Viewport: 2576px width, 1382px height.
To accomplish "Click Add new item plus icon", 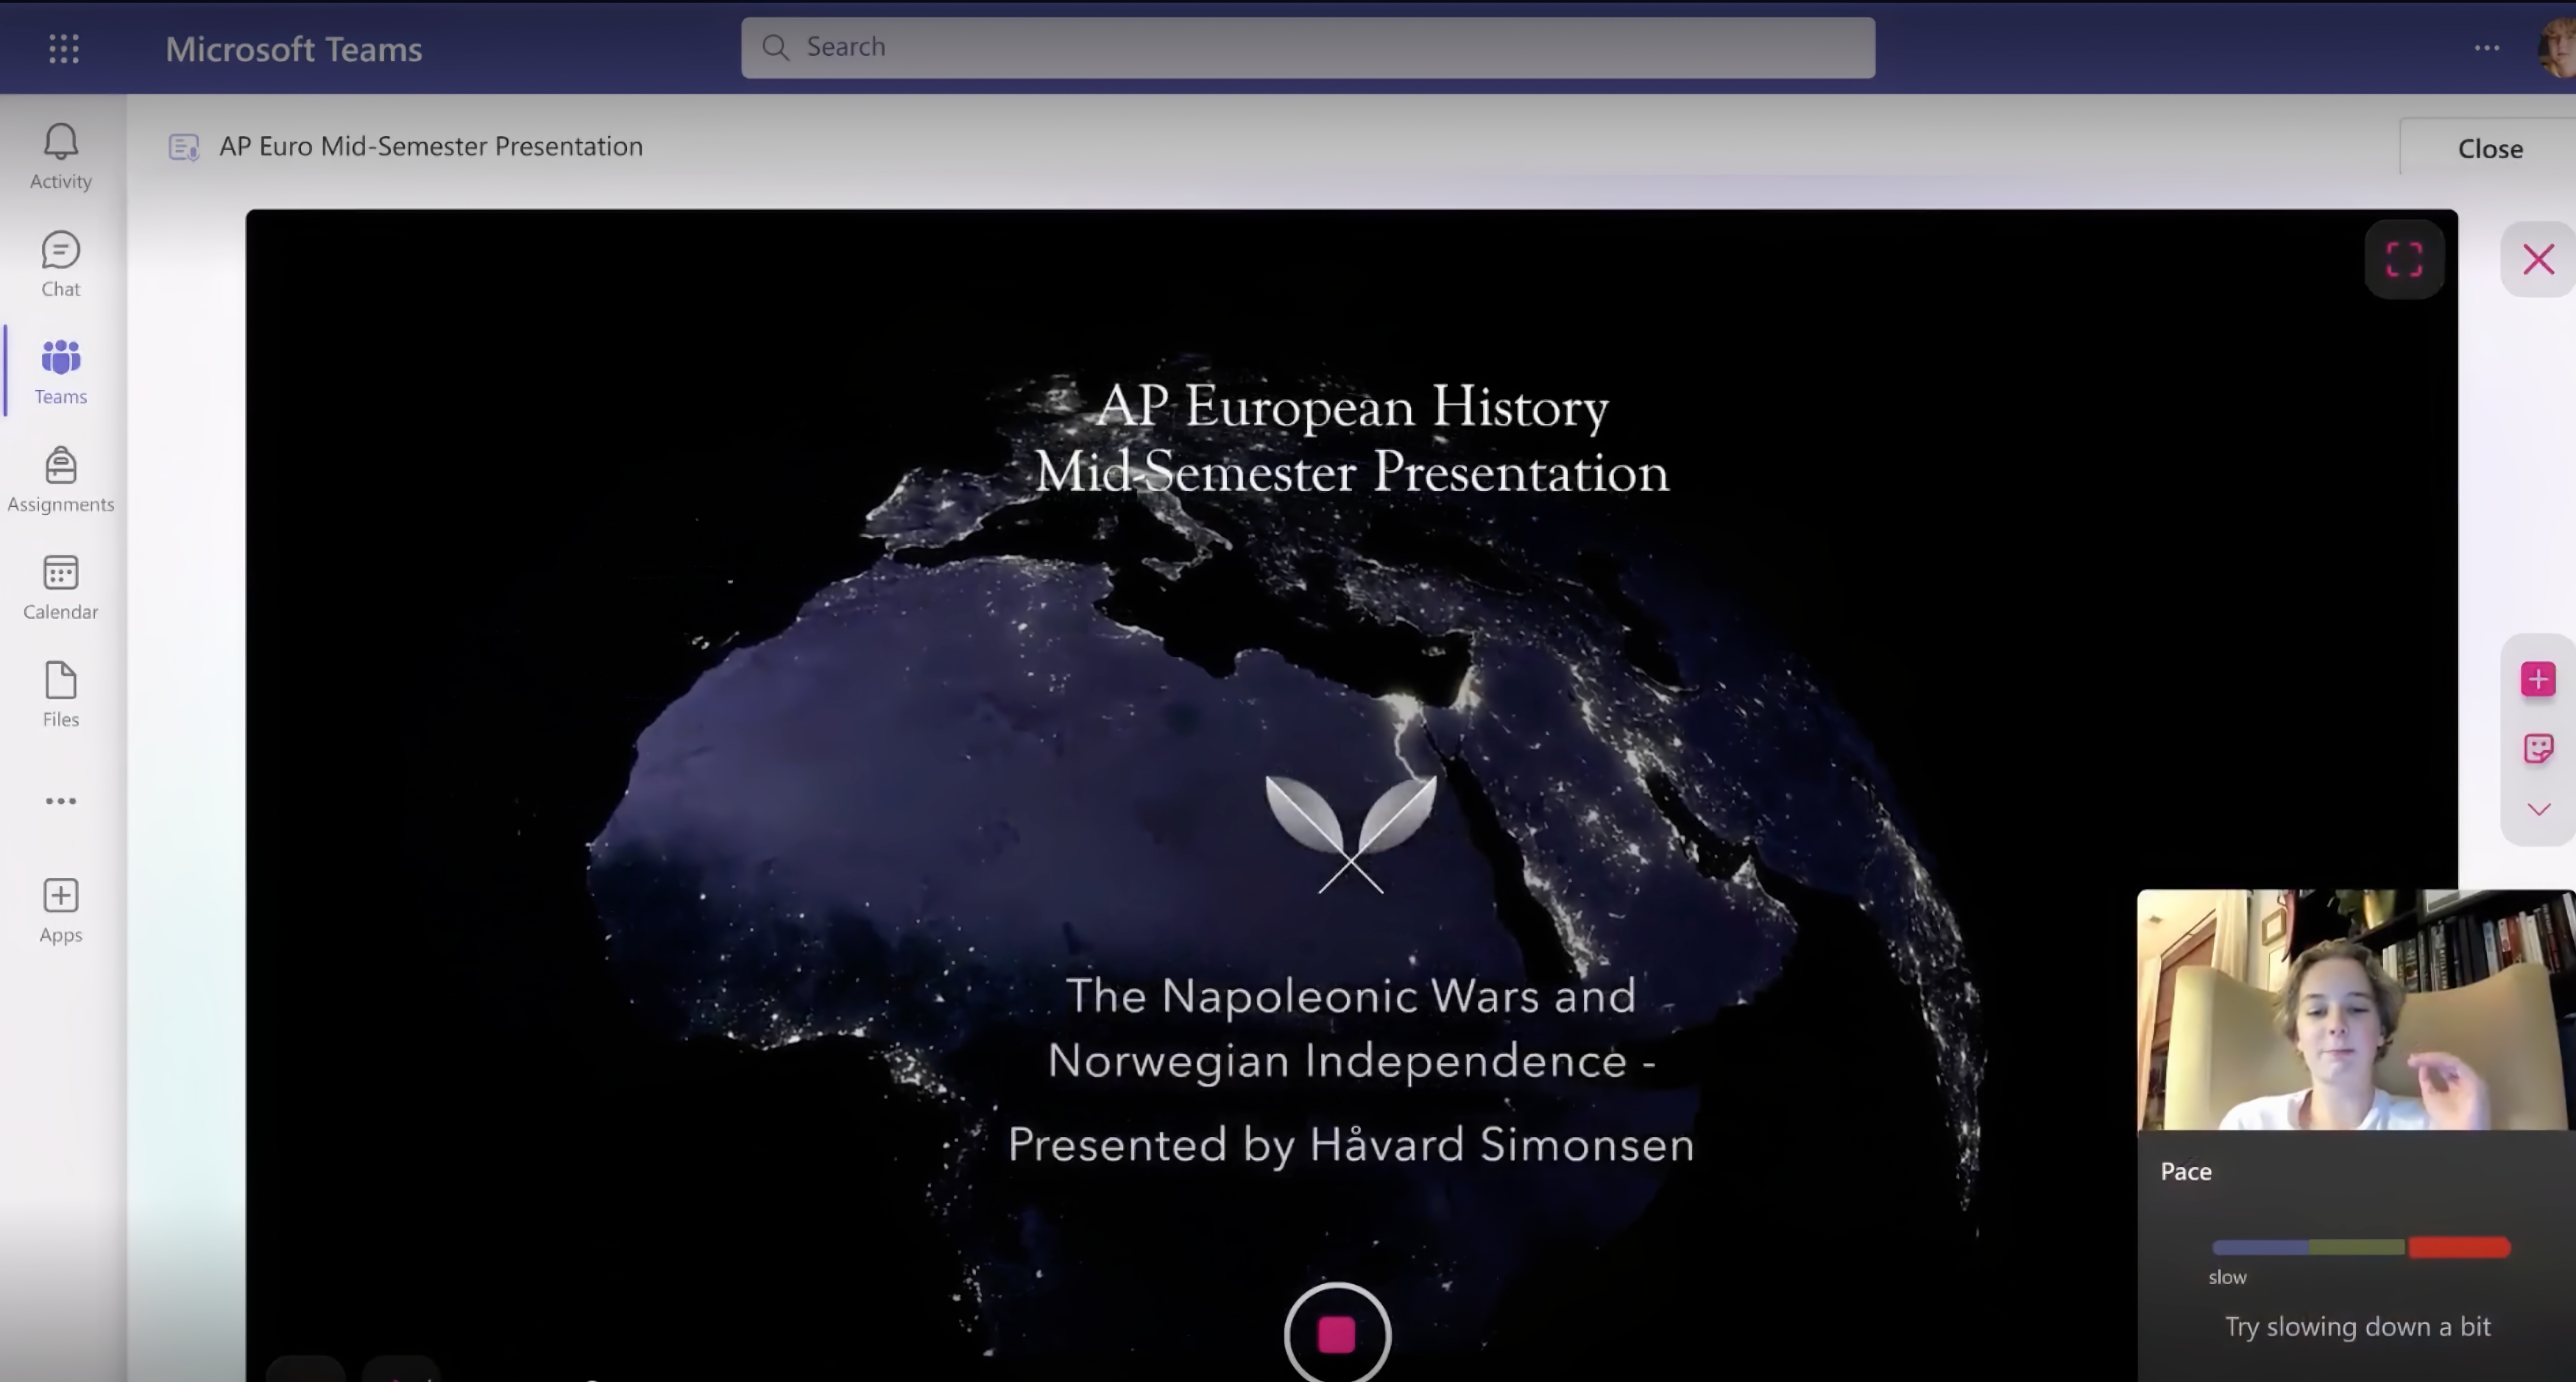I will coord(2537,680).
